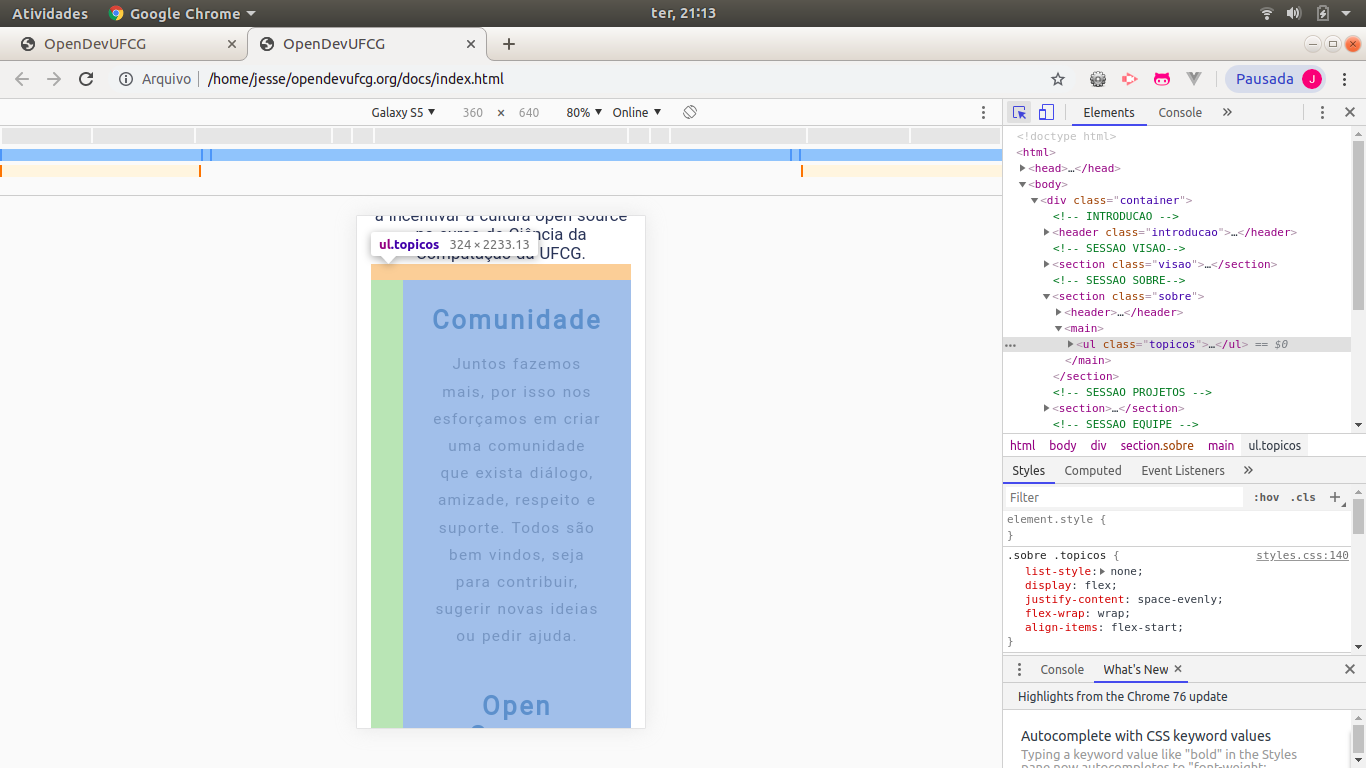Image resolution: width=1366 pixels, height=768 pixels.
Task: Click the styles Filter field
Action: [1123, 497]
